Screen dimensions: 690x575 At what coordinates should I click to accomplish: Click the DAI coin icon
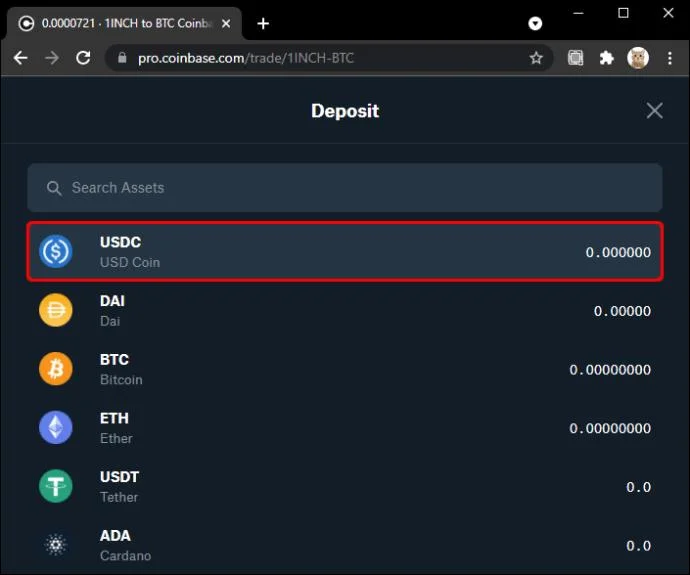[55, 310]
